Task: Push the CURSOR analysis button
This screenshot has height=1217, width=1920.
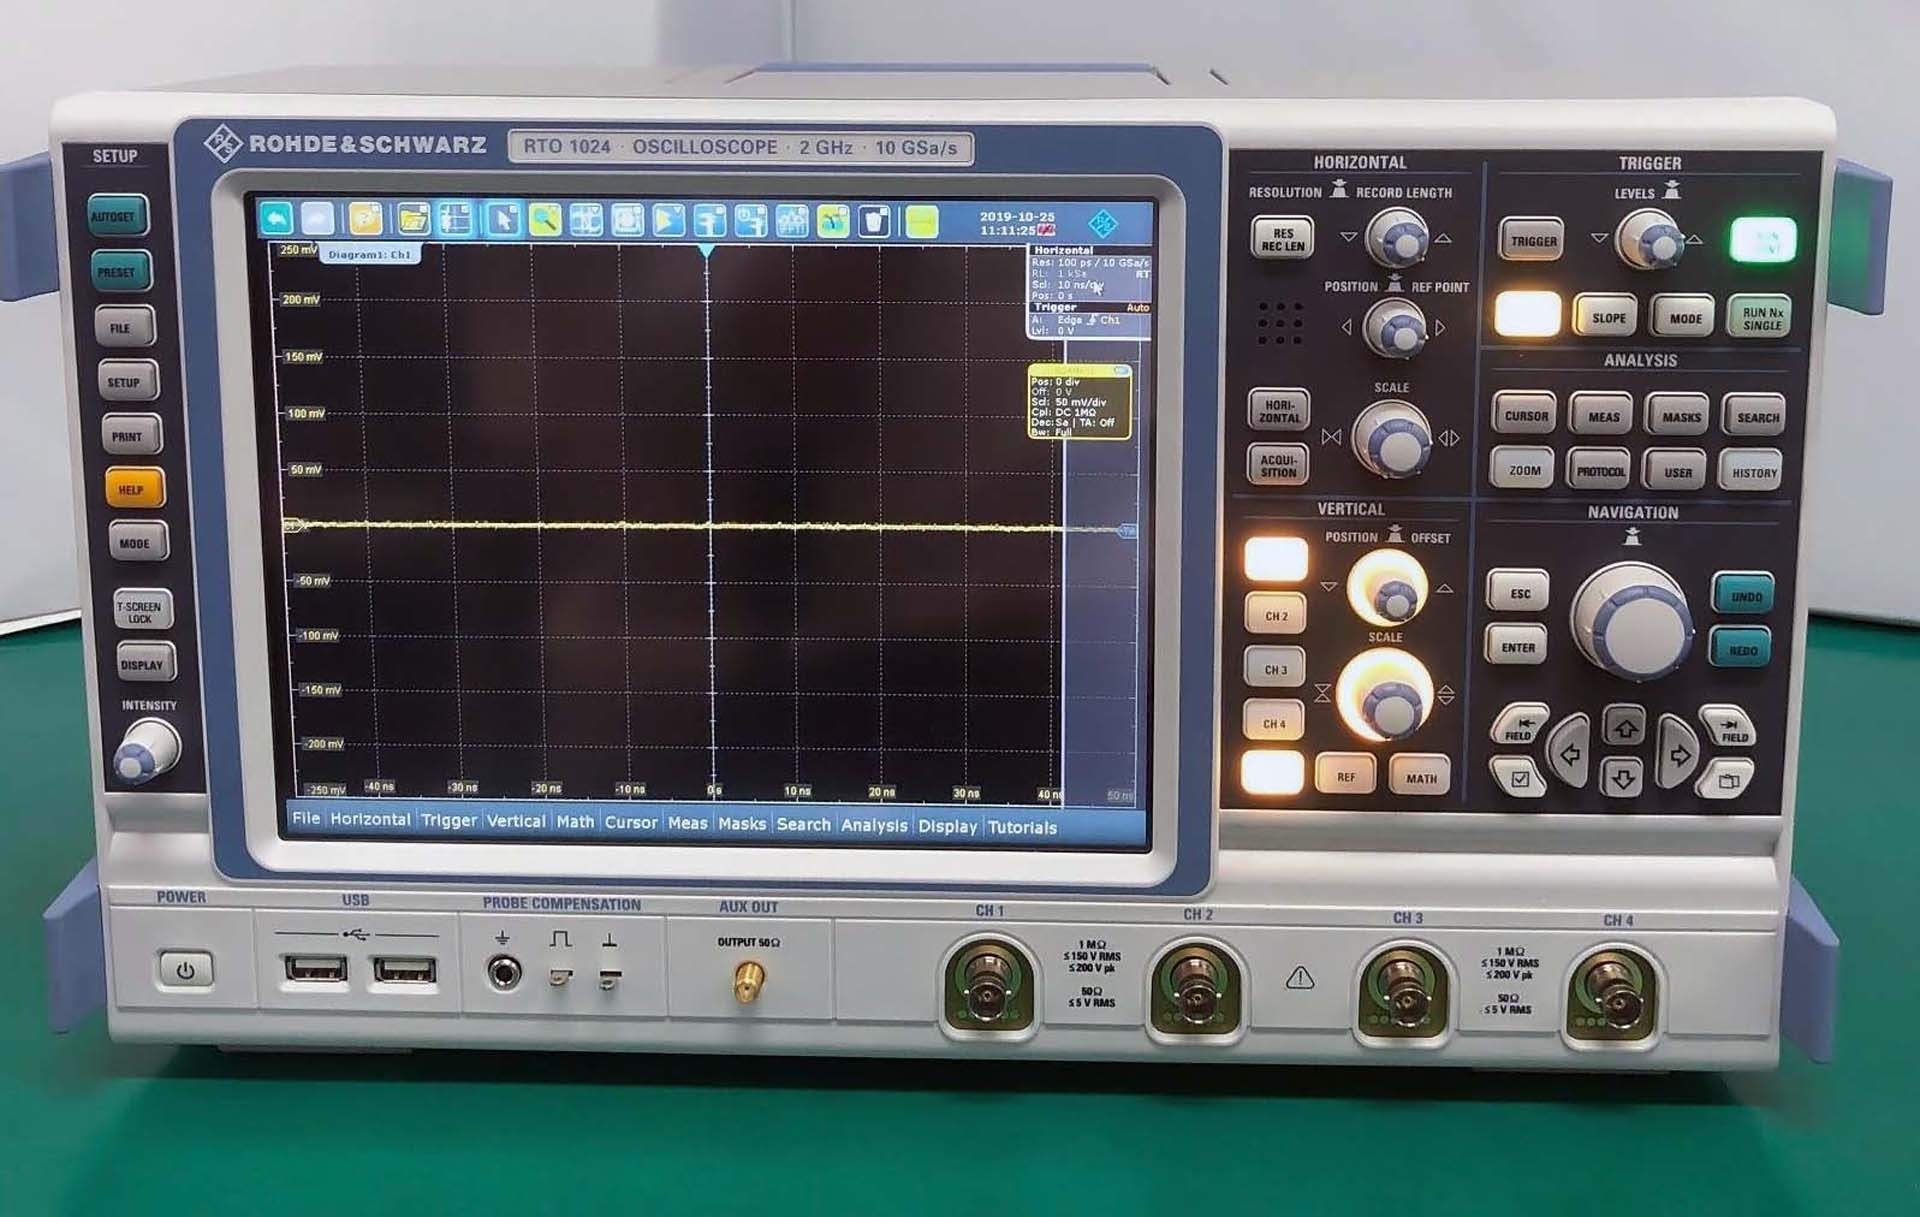Action: pos(1526,414)
